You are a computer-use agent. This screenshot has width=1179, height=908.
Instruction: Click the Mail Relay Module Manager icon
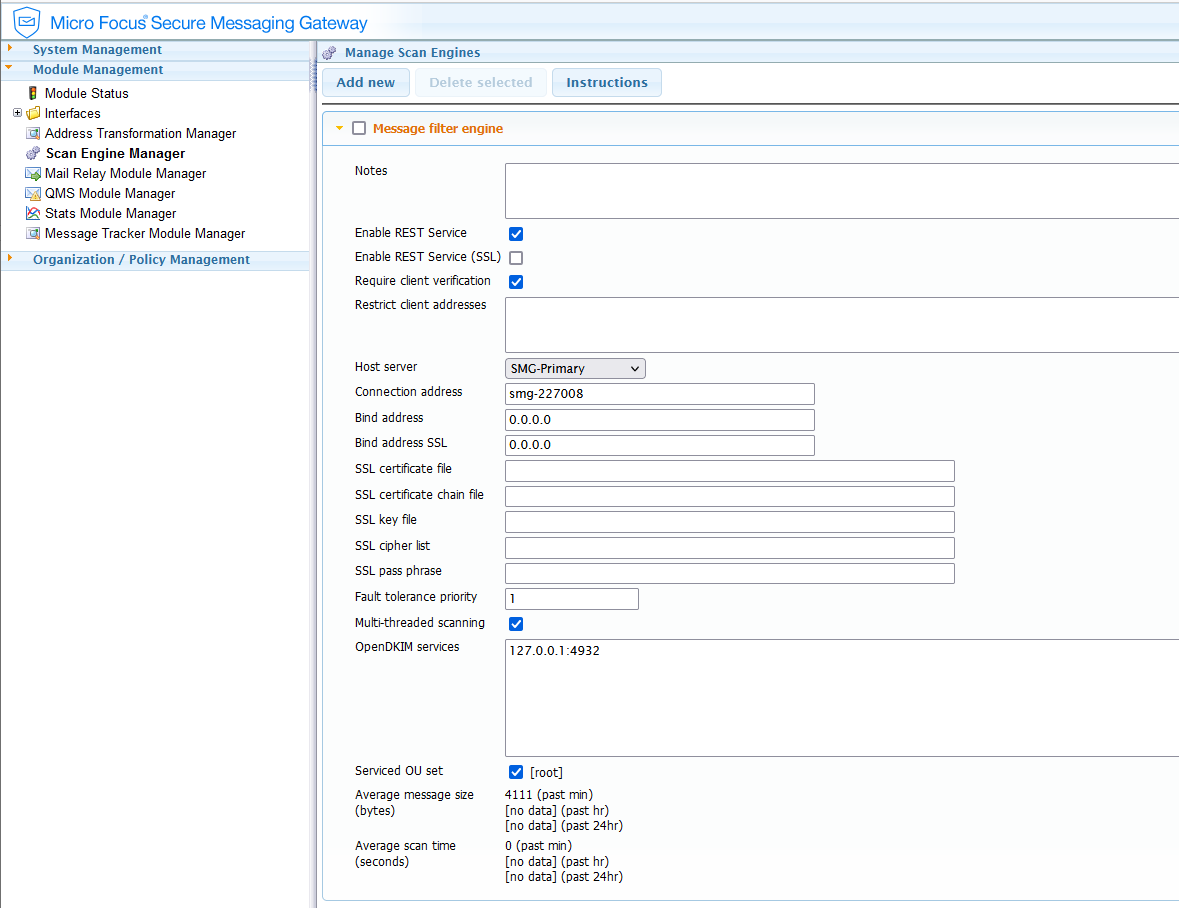33,174
